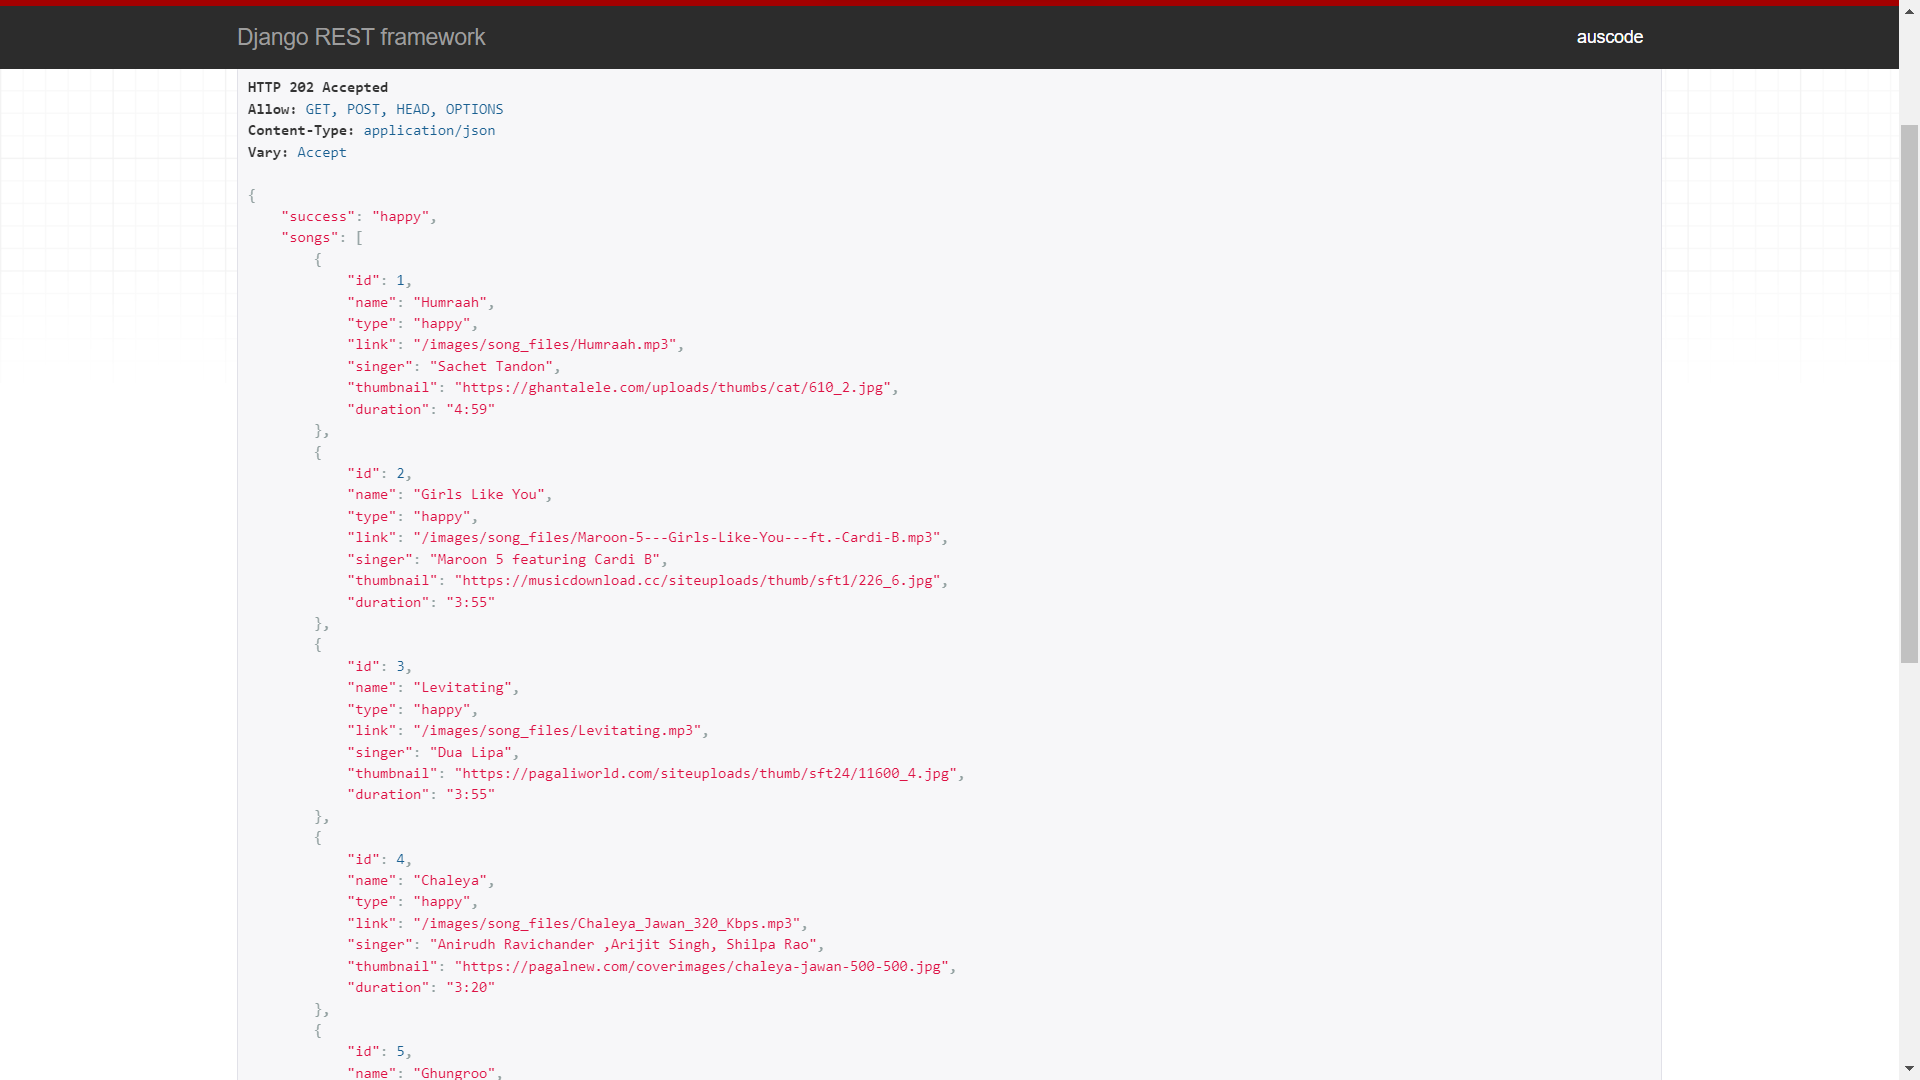Open the pagaliworld.com thumbnail URL
This screenshot has height=1080, width=1920.
coord(705,774)
